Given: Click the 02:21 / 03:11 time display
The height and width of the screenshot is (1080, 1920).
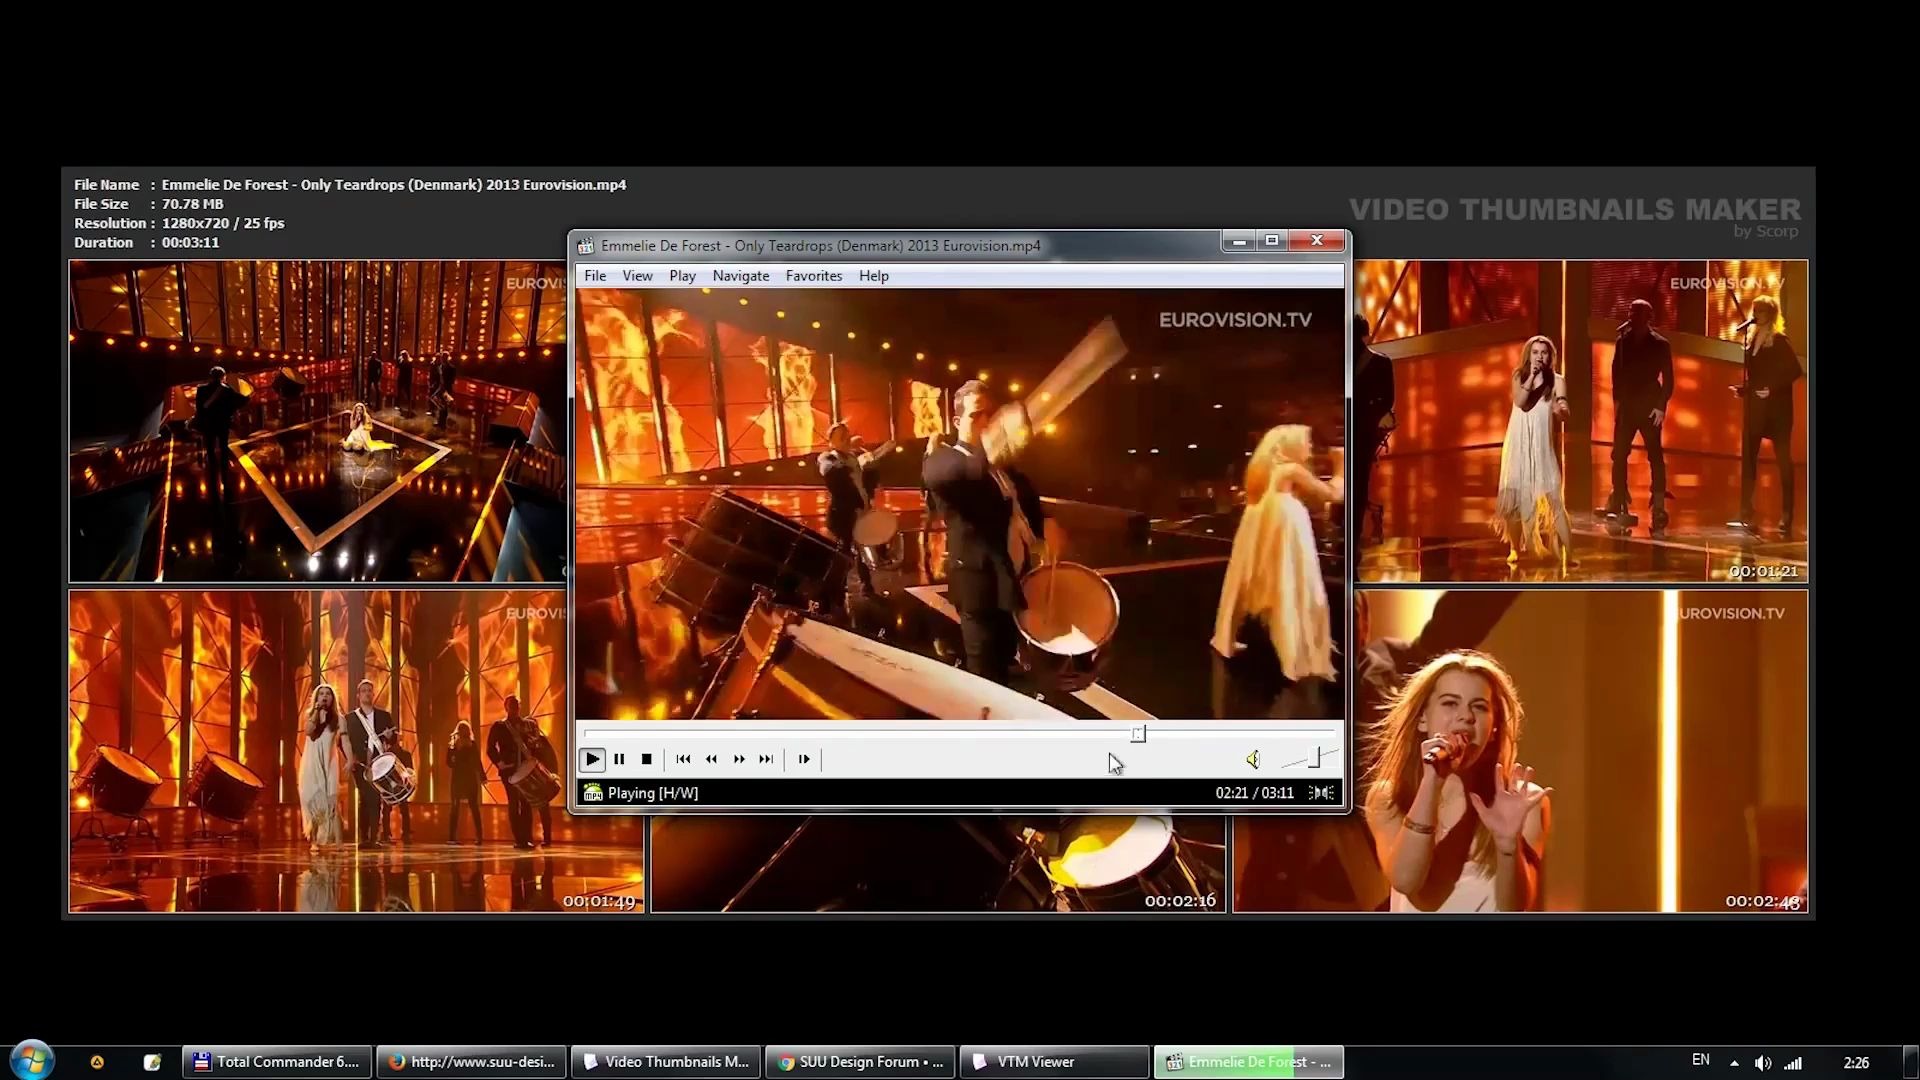Looking at the screenshot, I should [x=1254, y=793].
